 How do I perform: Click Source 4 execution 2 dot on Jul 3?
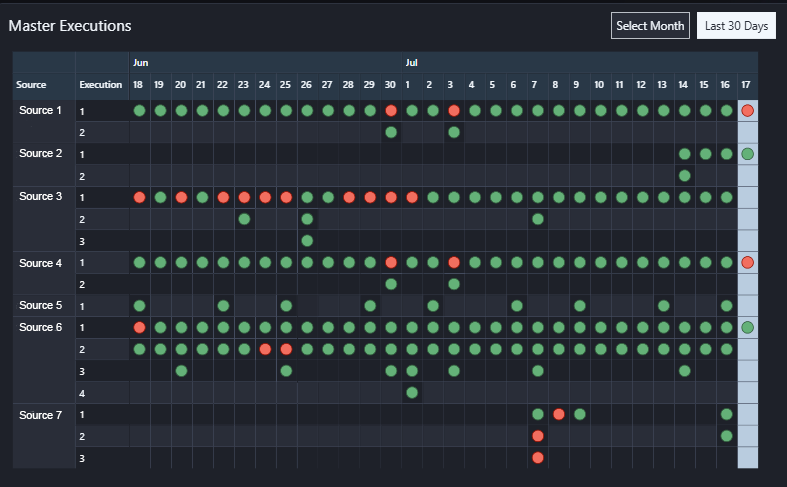pyautogui.click(x=454, y=284)
